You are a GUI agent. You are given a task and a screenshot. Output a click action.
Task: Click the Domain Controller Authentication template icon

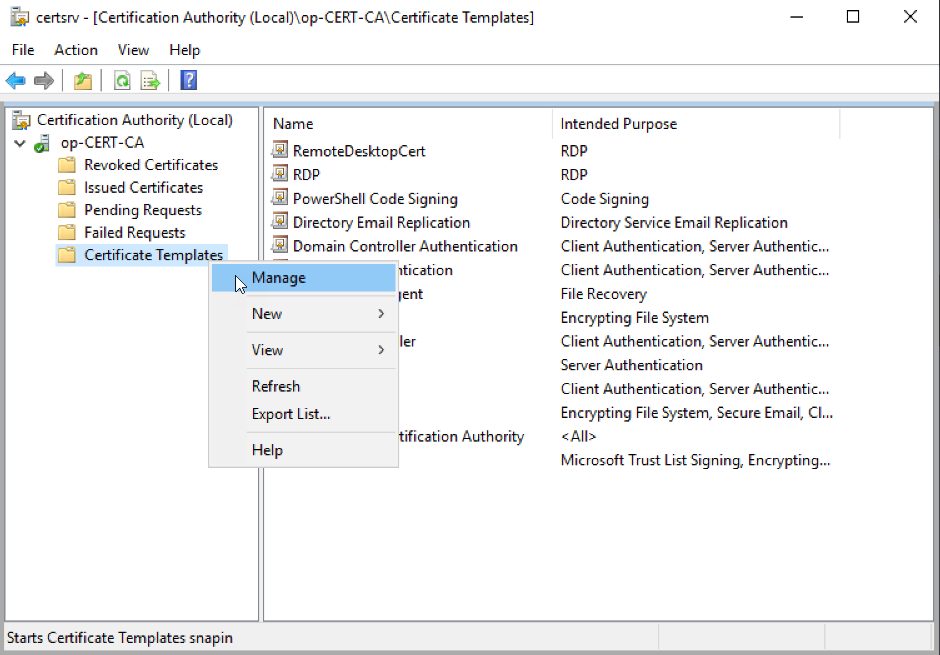point(279,245)
